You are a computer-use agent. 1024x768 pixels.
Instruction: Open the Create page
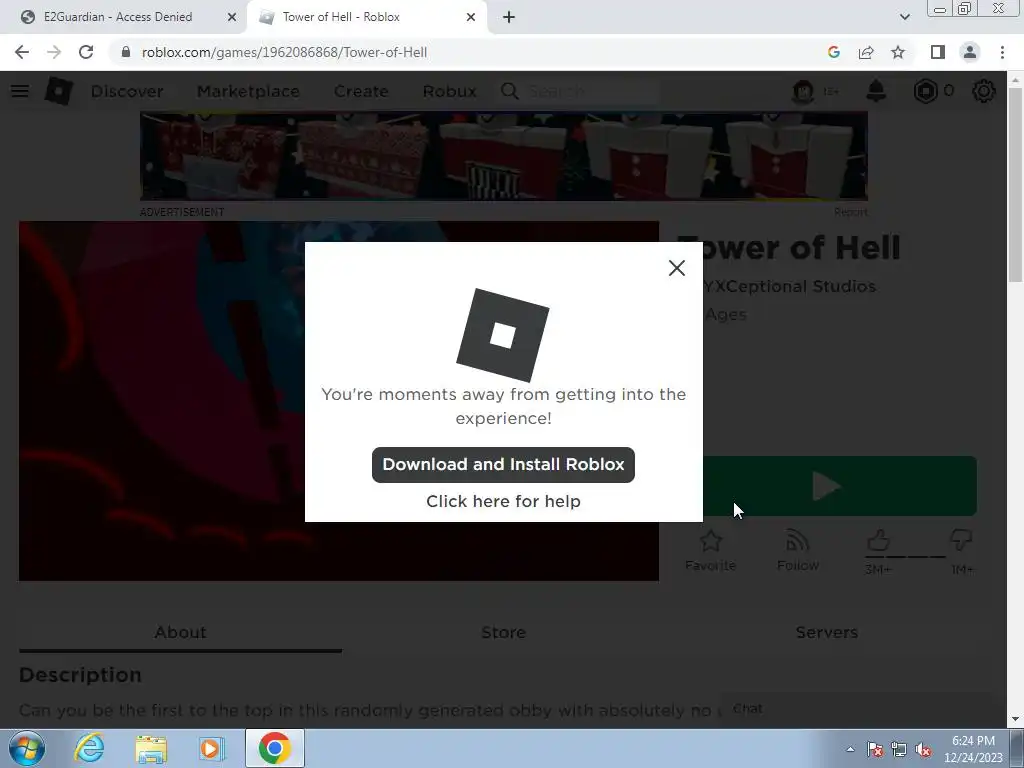(x=361, y=91)
